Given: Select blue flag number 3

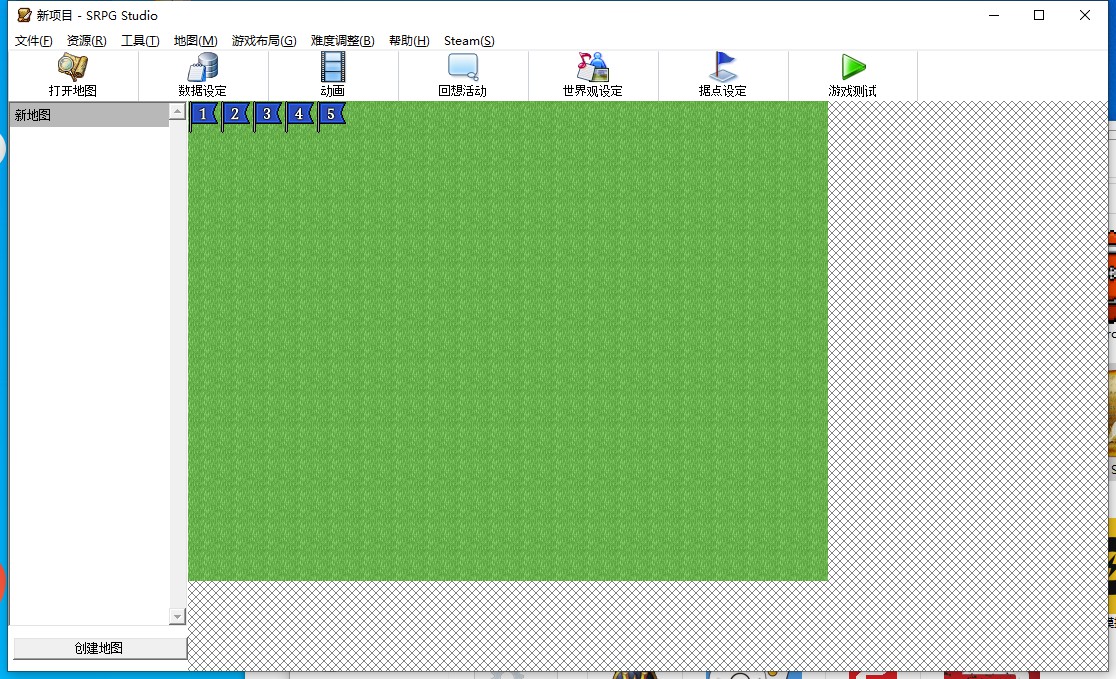Looking at the screenshot, I should coord(268,115).
